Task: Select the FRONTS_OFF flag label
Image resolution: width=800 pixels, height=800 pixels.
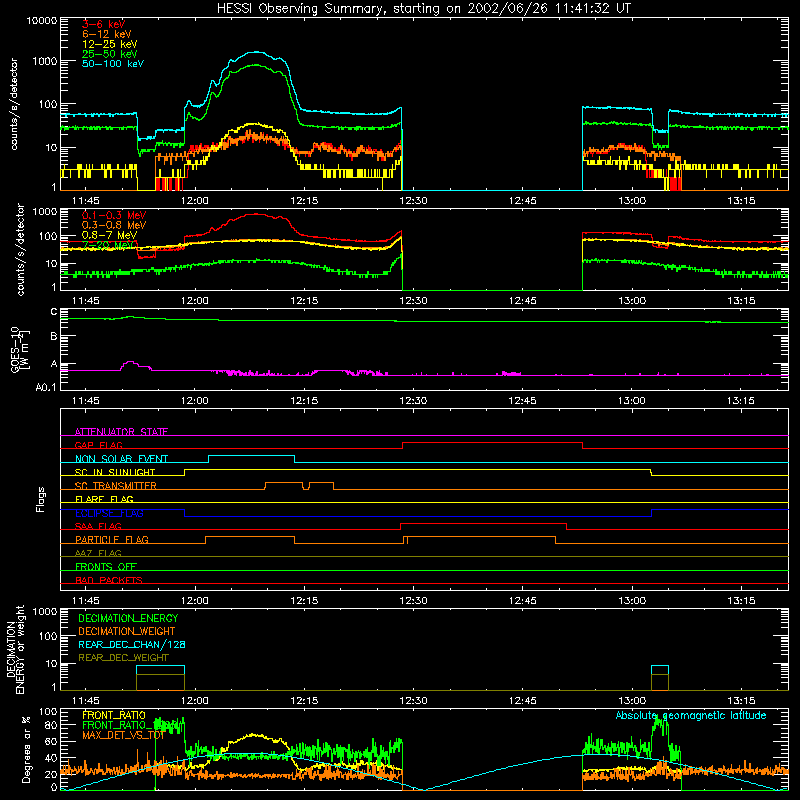Action: 106,566
